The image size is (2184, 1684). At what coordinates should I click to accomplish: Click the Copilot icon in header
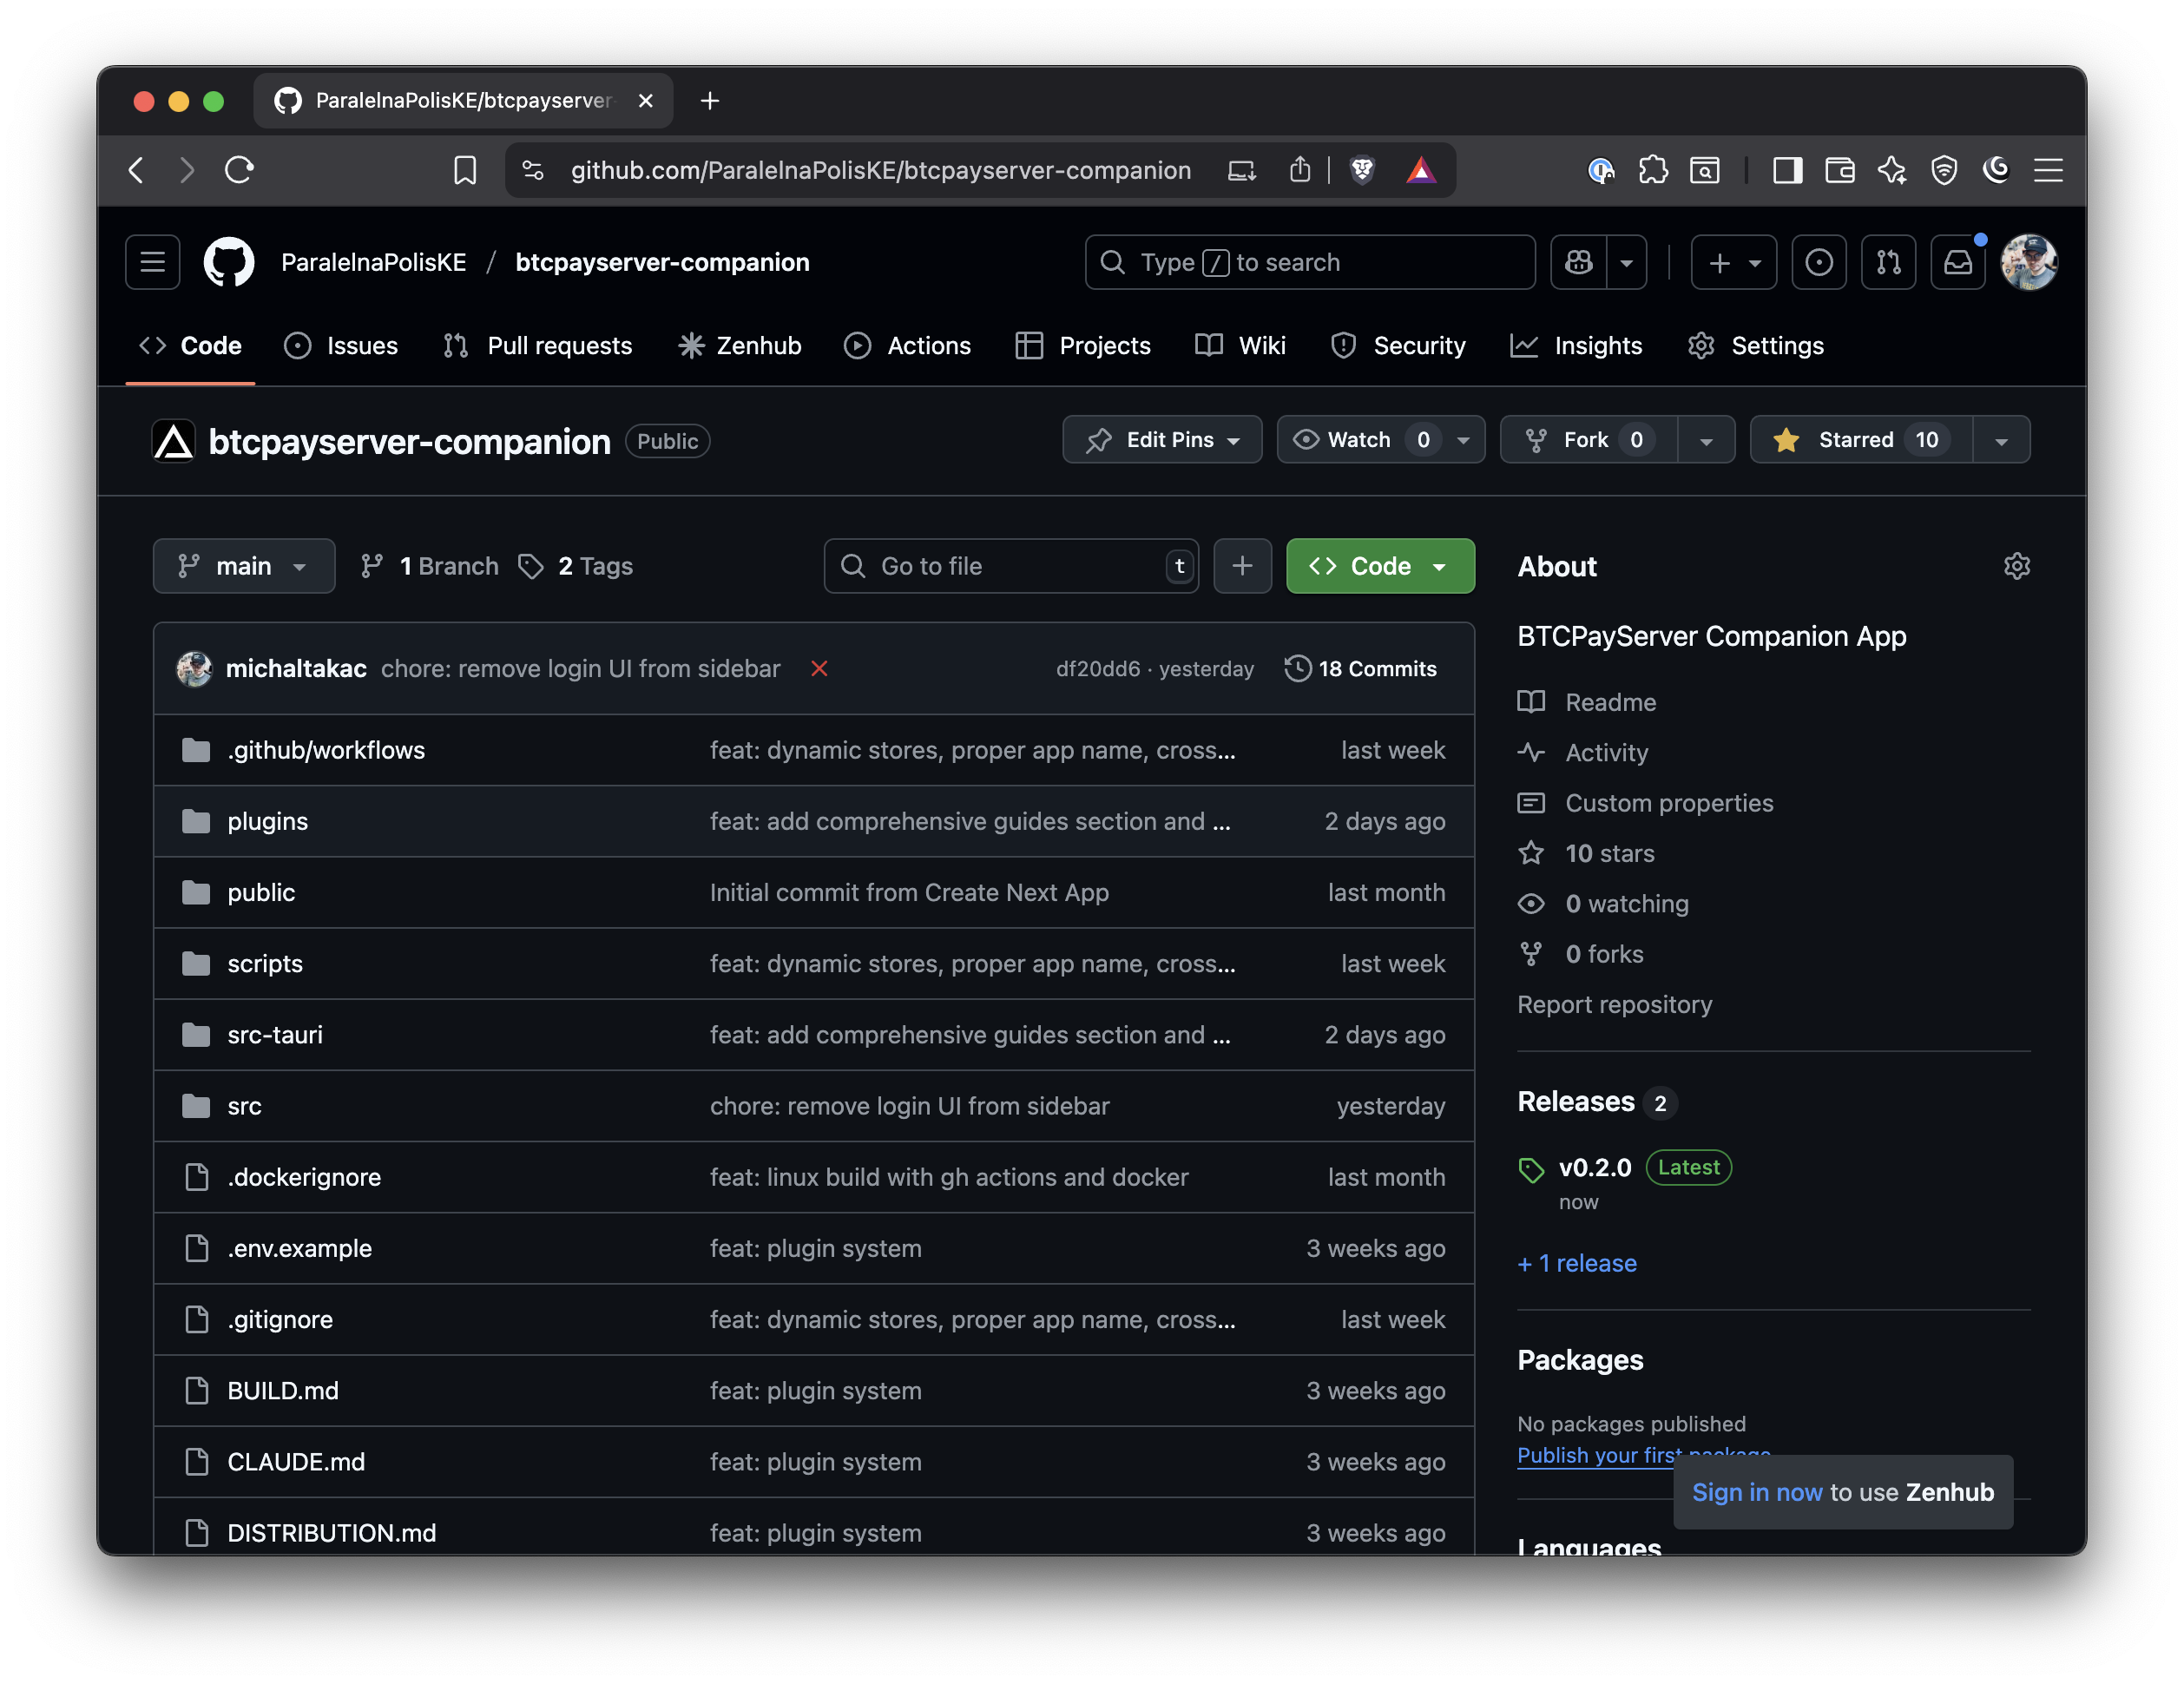[1579, 262]
